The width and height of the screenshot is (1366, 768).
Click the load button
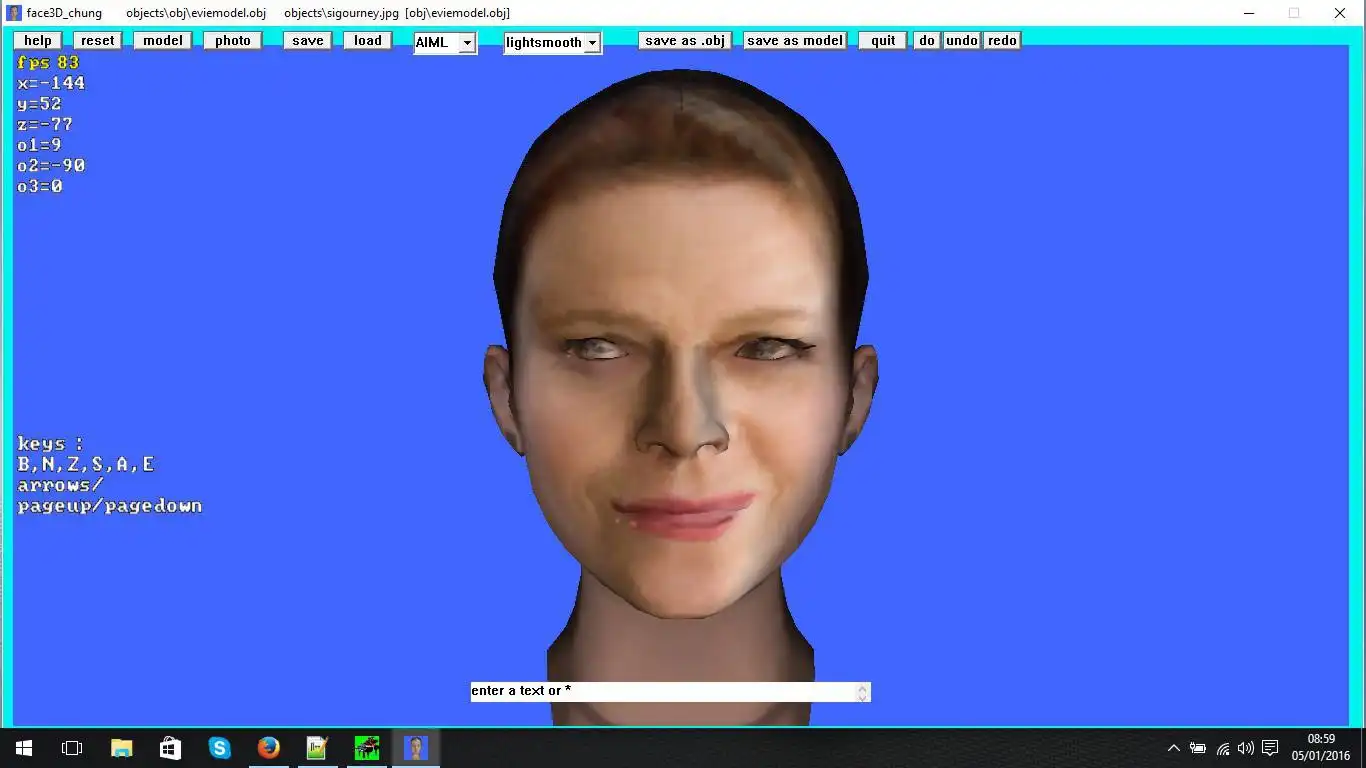[368, 41]
